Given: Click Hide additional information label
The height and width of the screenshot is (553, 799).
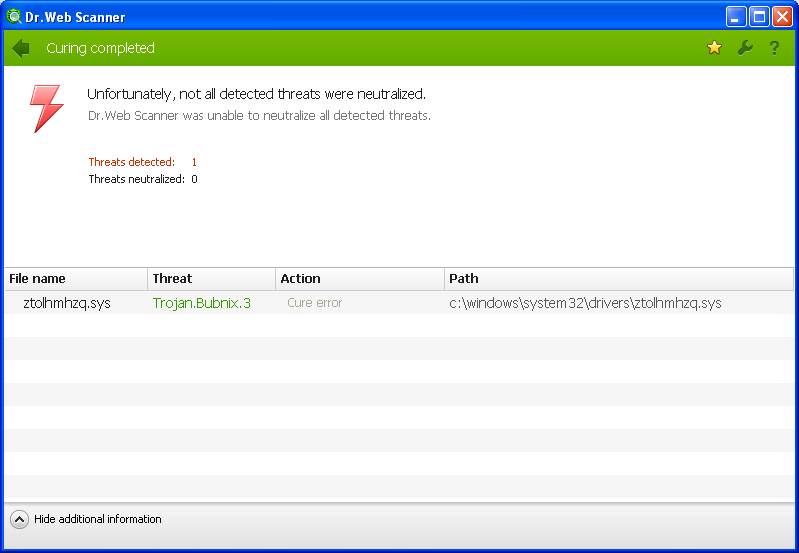Looking at the screenshot, I should pos(98,519).
